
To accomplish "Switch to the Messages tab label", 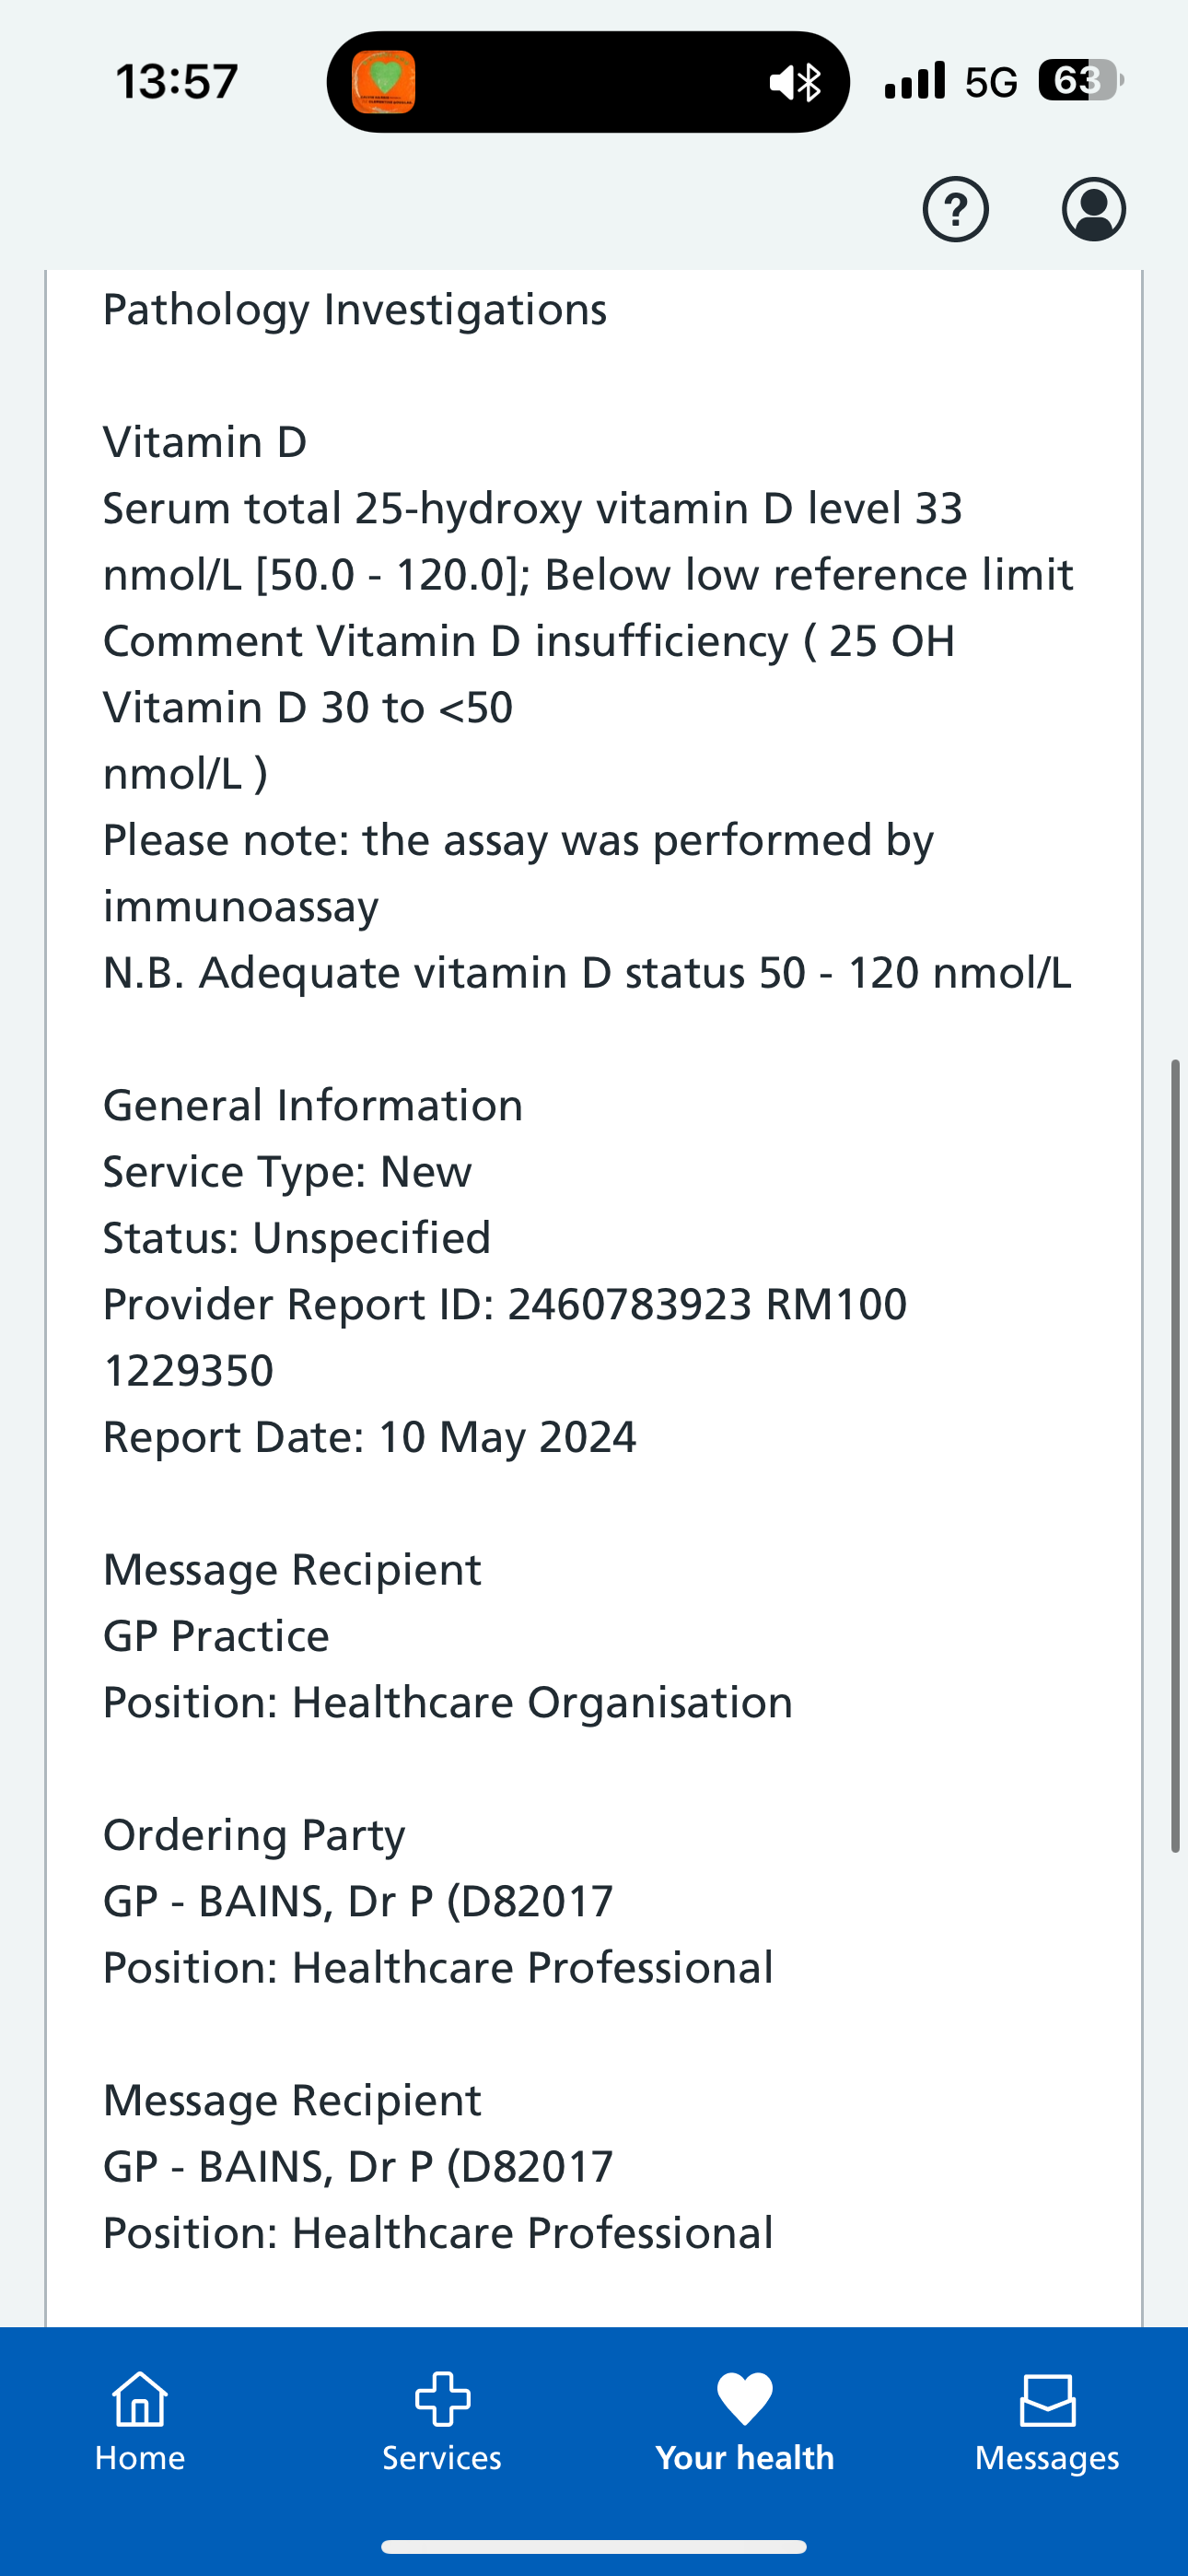I will pyautogui.click(x=1047, y=2458).
